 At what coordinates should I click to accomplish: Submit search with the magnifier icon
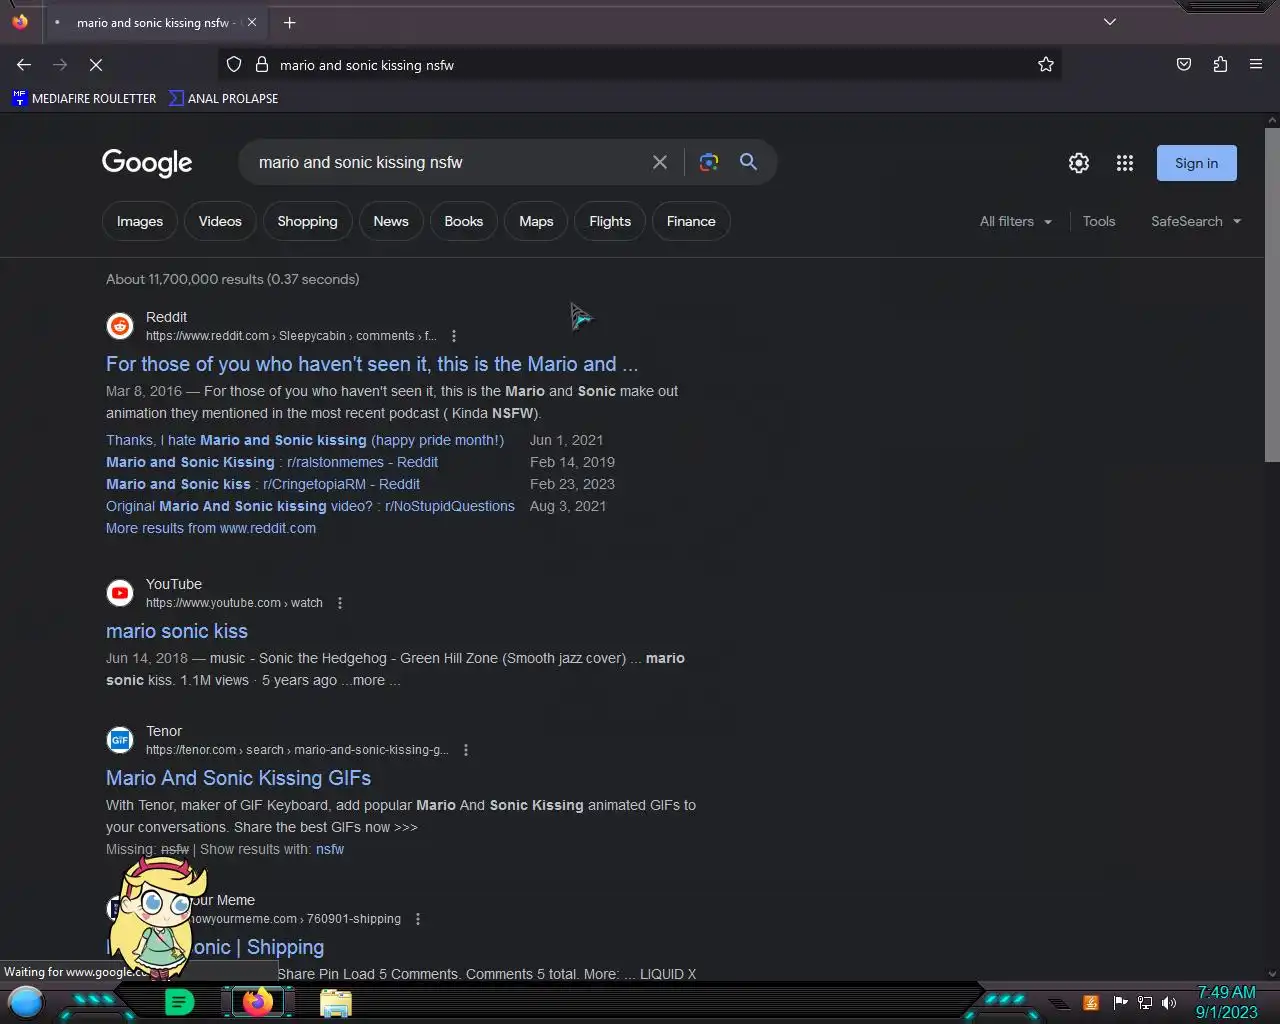(x=748, y=162)
